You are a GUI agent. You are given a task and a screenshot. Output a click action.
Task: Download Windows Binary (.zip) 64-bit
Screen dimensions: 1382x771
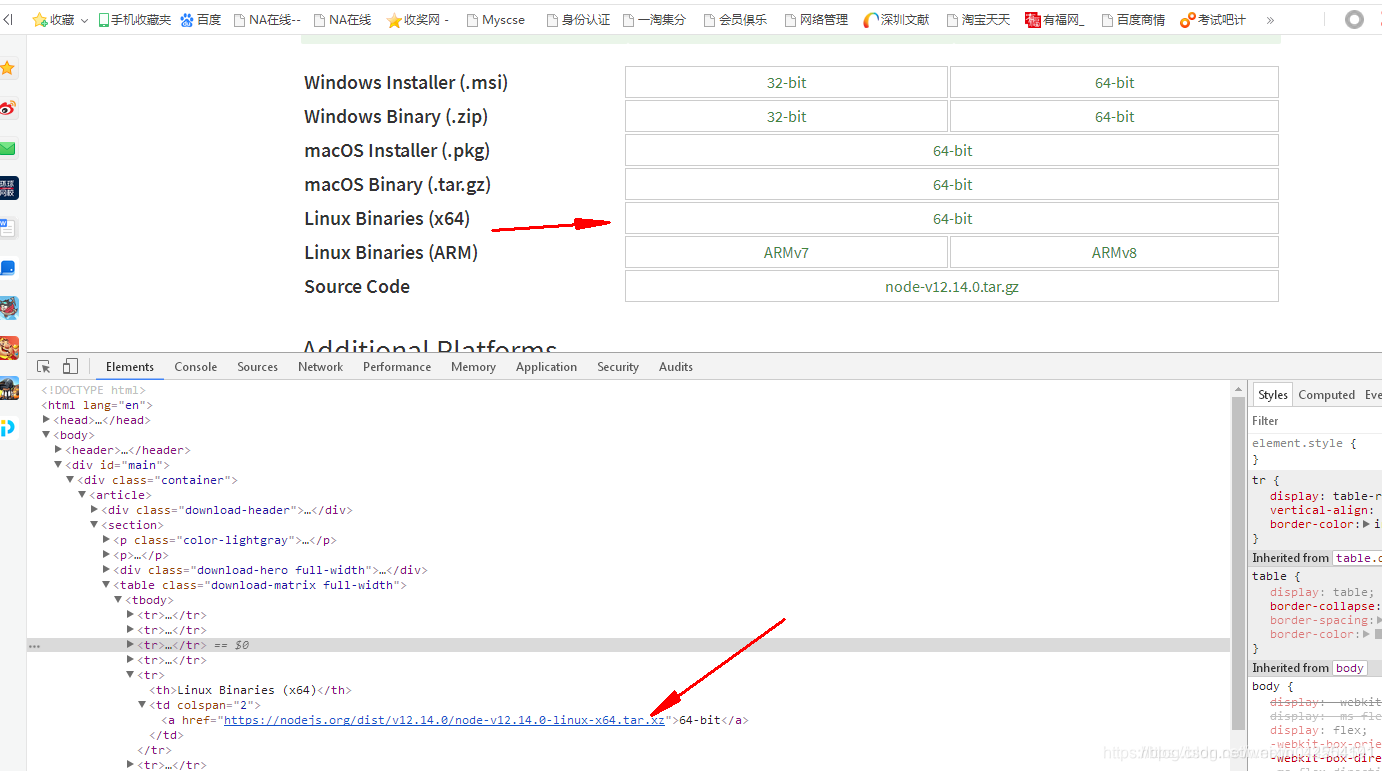1114,117
